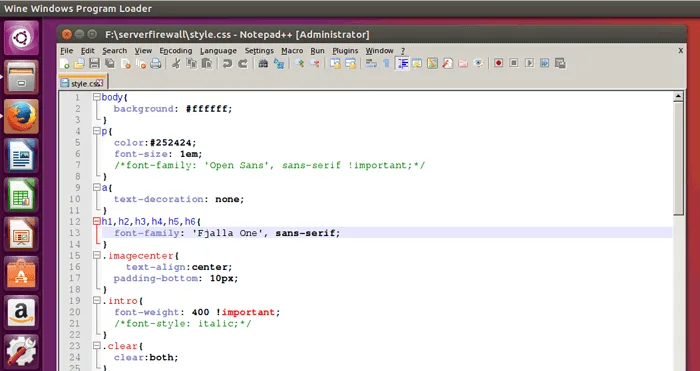Open System Settings gear-and-wrench launcher icon
The width and height of the screenshot is (700, 371).
[21, 352]
